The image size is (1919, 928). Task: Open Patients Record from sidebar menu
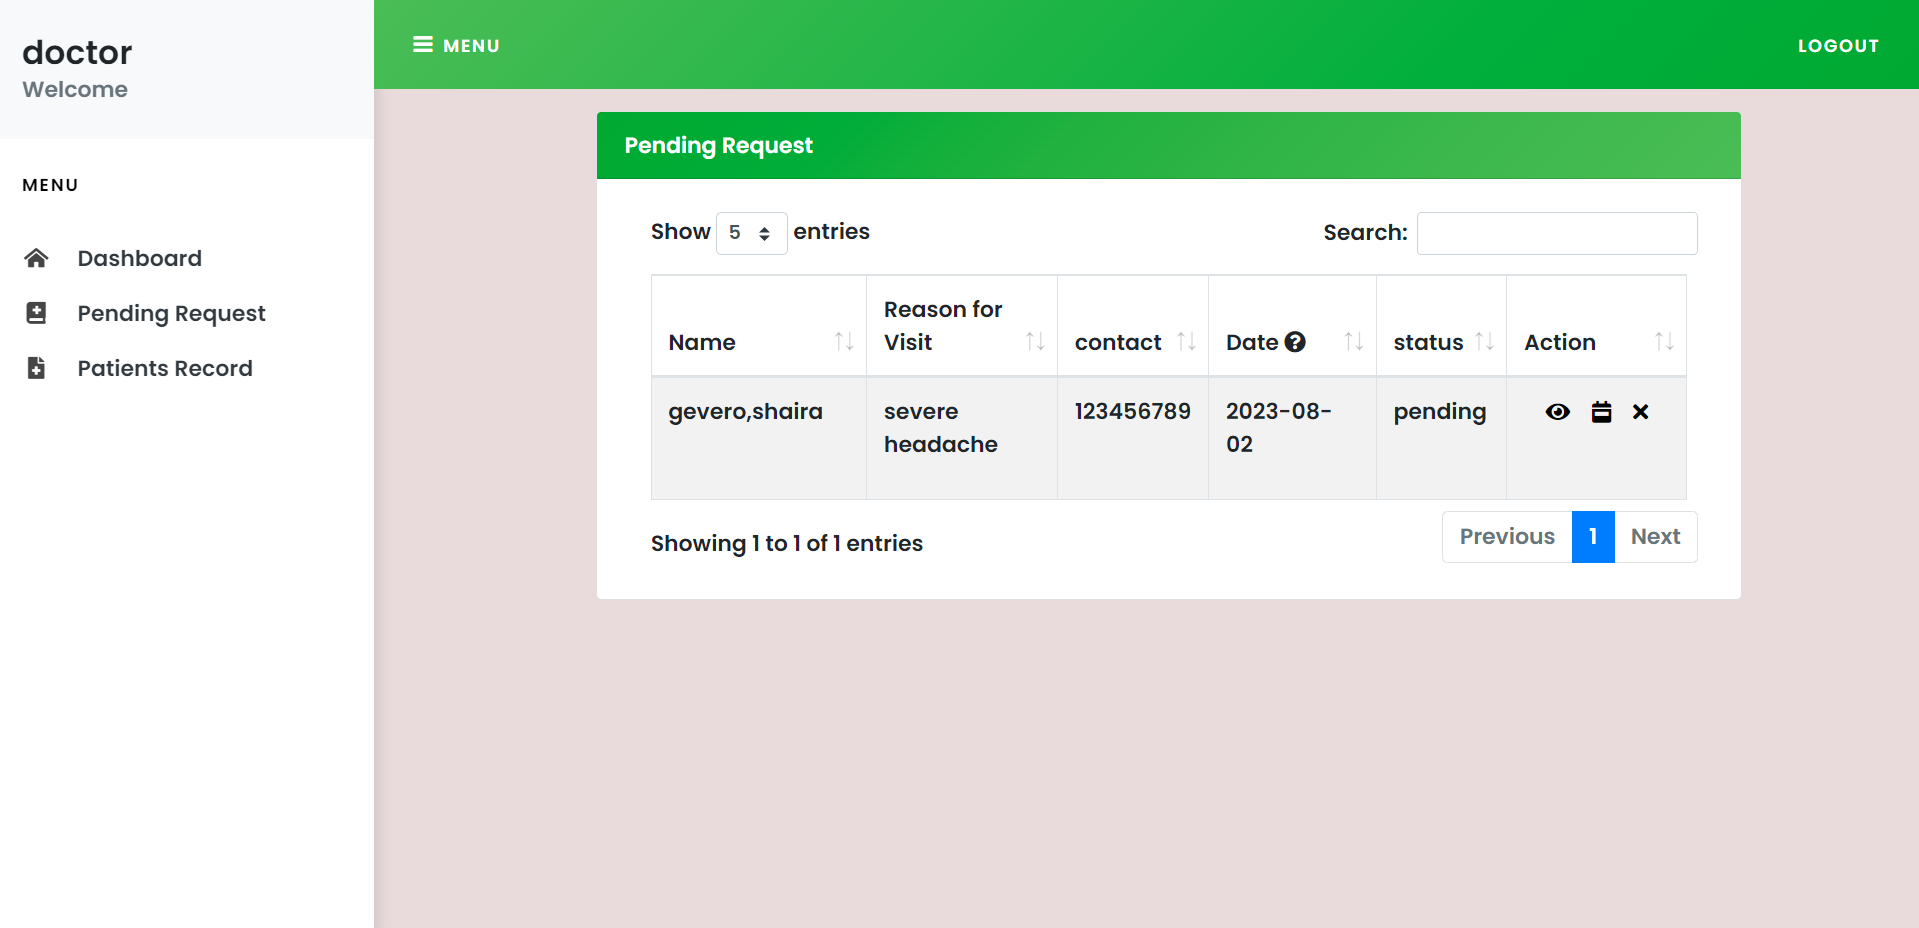pos(165,368)
